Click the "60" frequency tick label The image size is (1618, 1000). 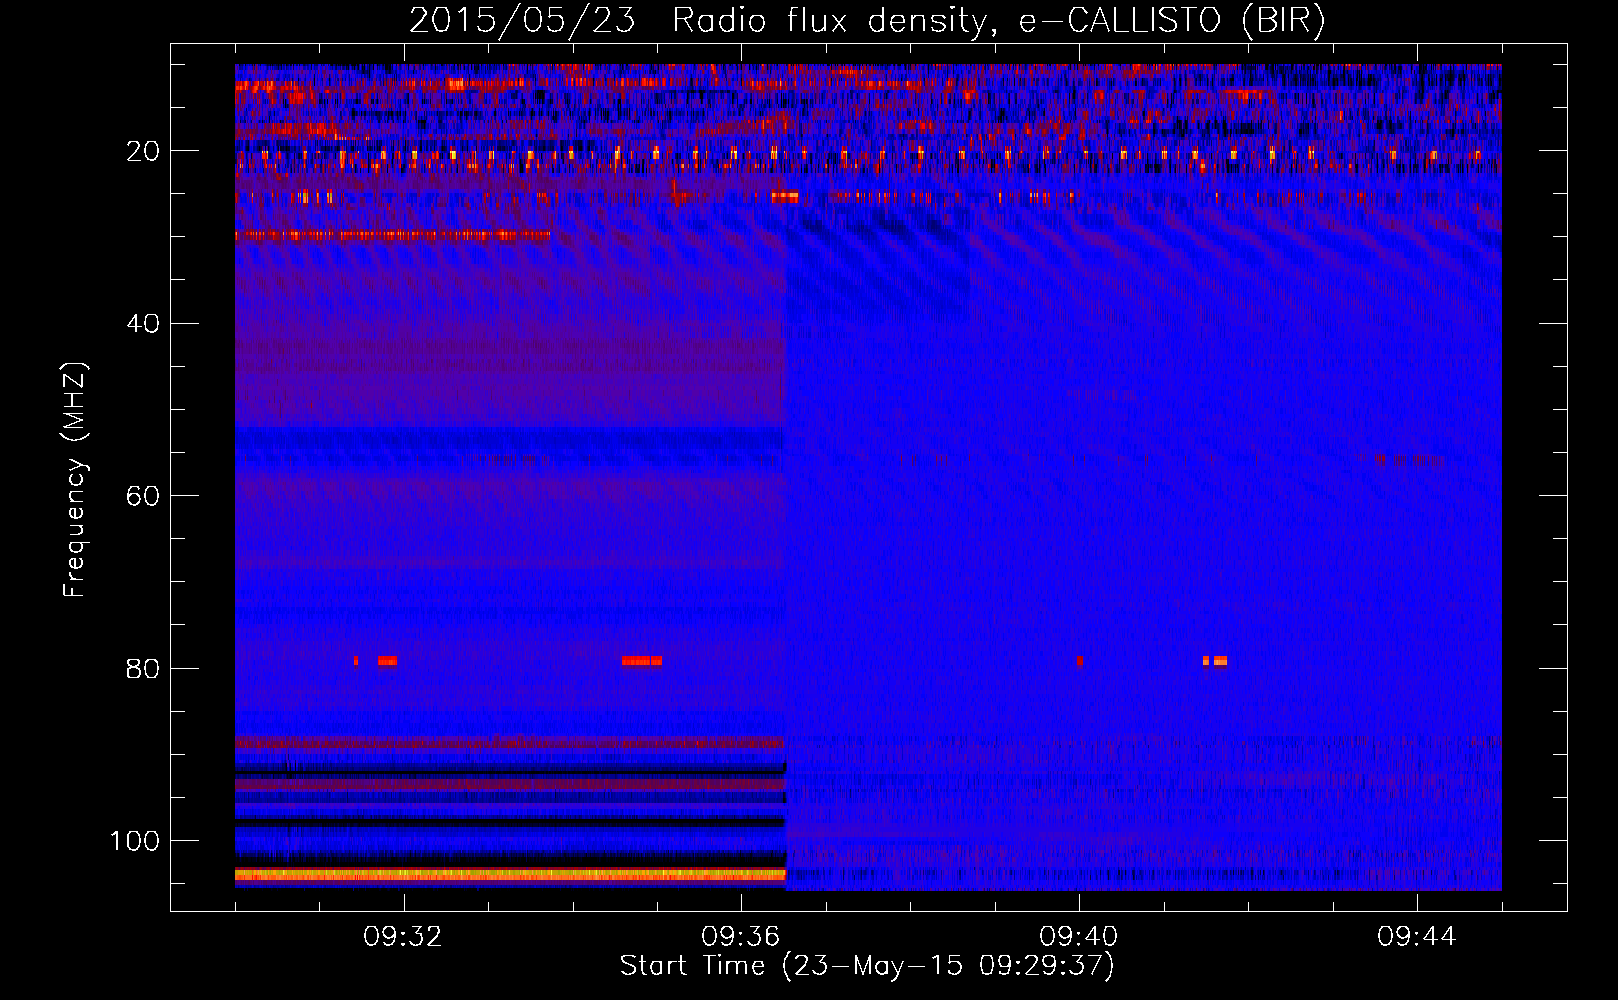coord(143,496)
